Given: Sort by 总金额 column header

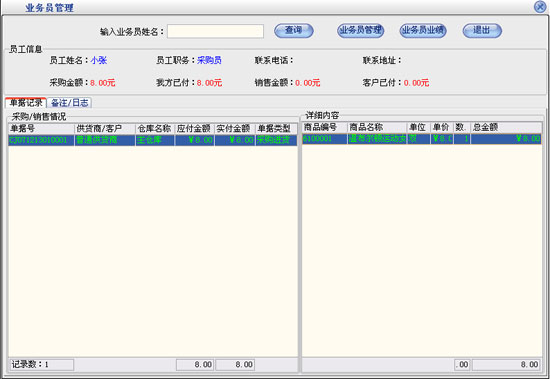Looking at the screenshot, I should (506, 127).
